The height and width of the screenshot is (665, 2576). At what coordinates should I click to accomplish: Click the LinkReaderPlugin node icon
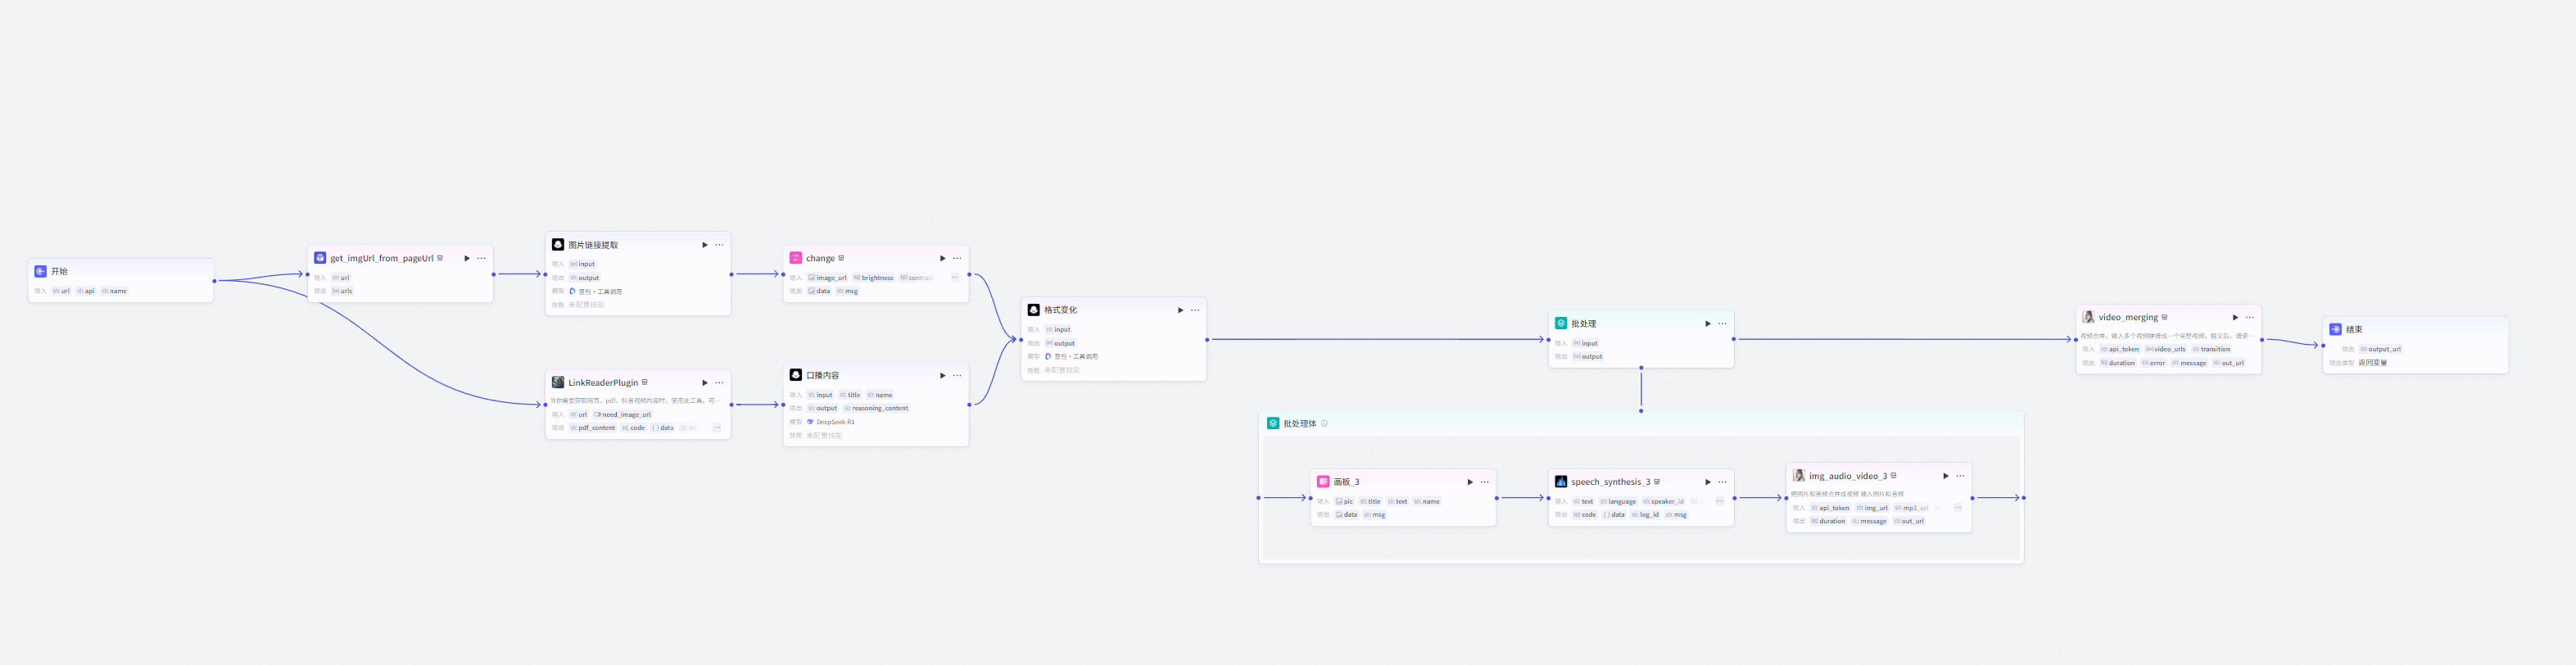coord(557,382)
